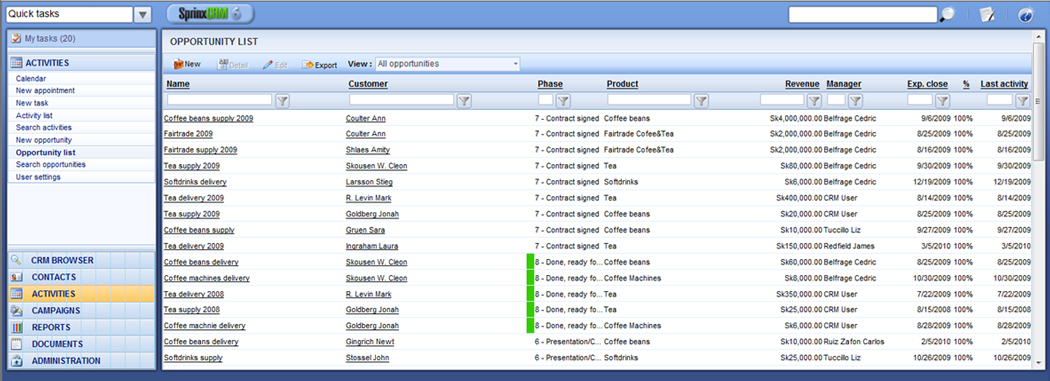
Task: Open the Quick tasks dropdown arrow
Action: (x=143, y=14)
